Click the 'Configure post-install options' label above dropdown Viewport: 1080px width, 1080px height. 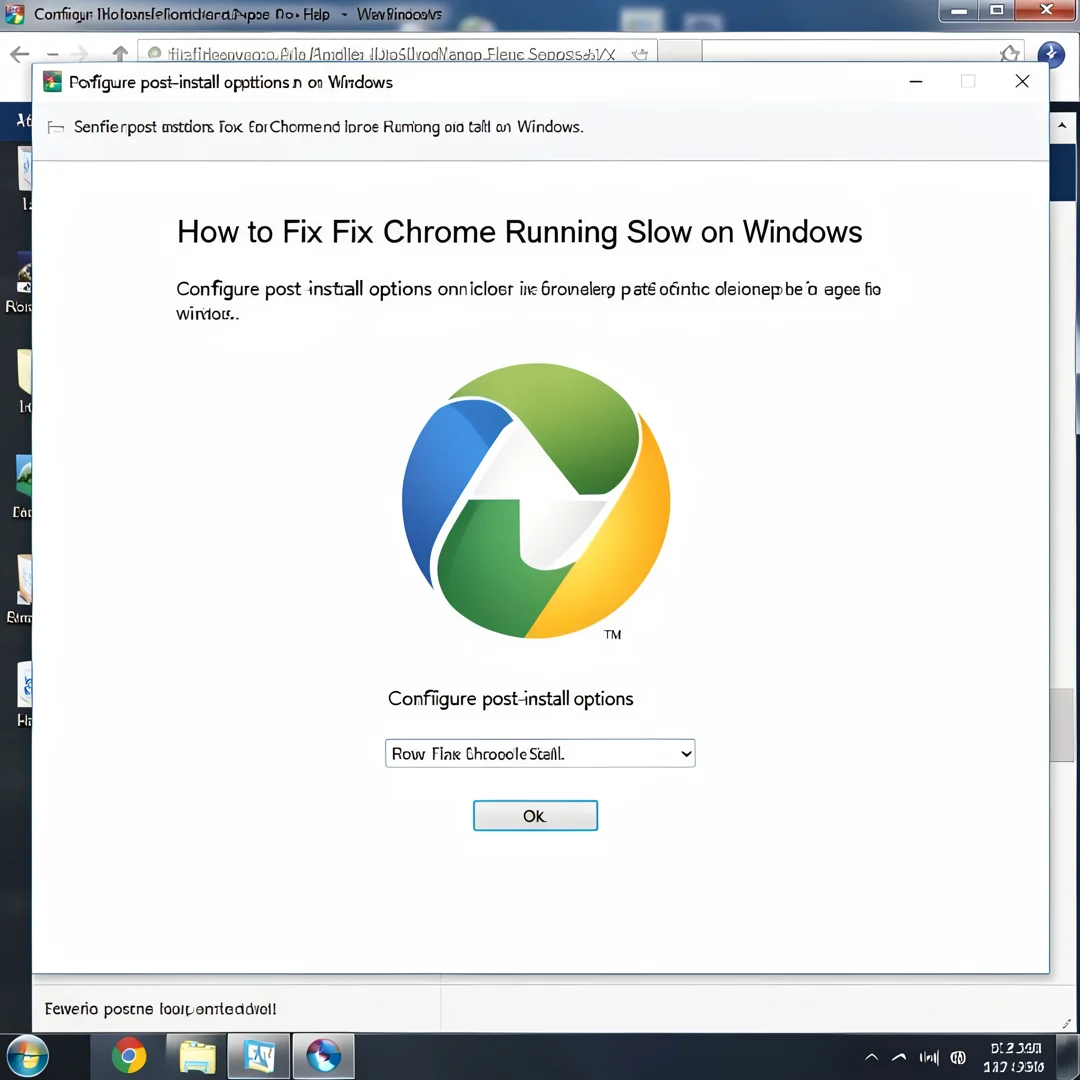[510, 698]
